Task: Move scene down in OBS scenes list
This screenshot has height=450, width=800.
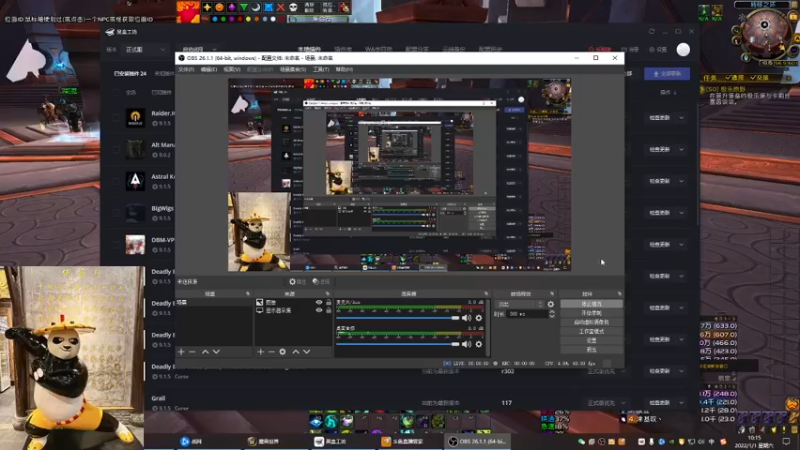Action: (x=216, y=352)
